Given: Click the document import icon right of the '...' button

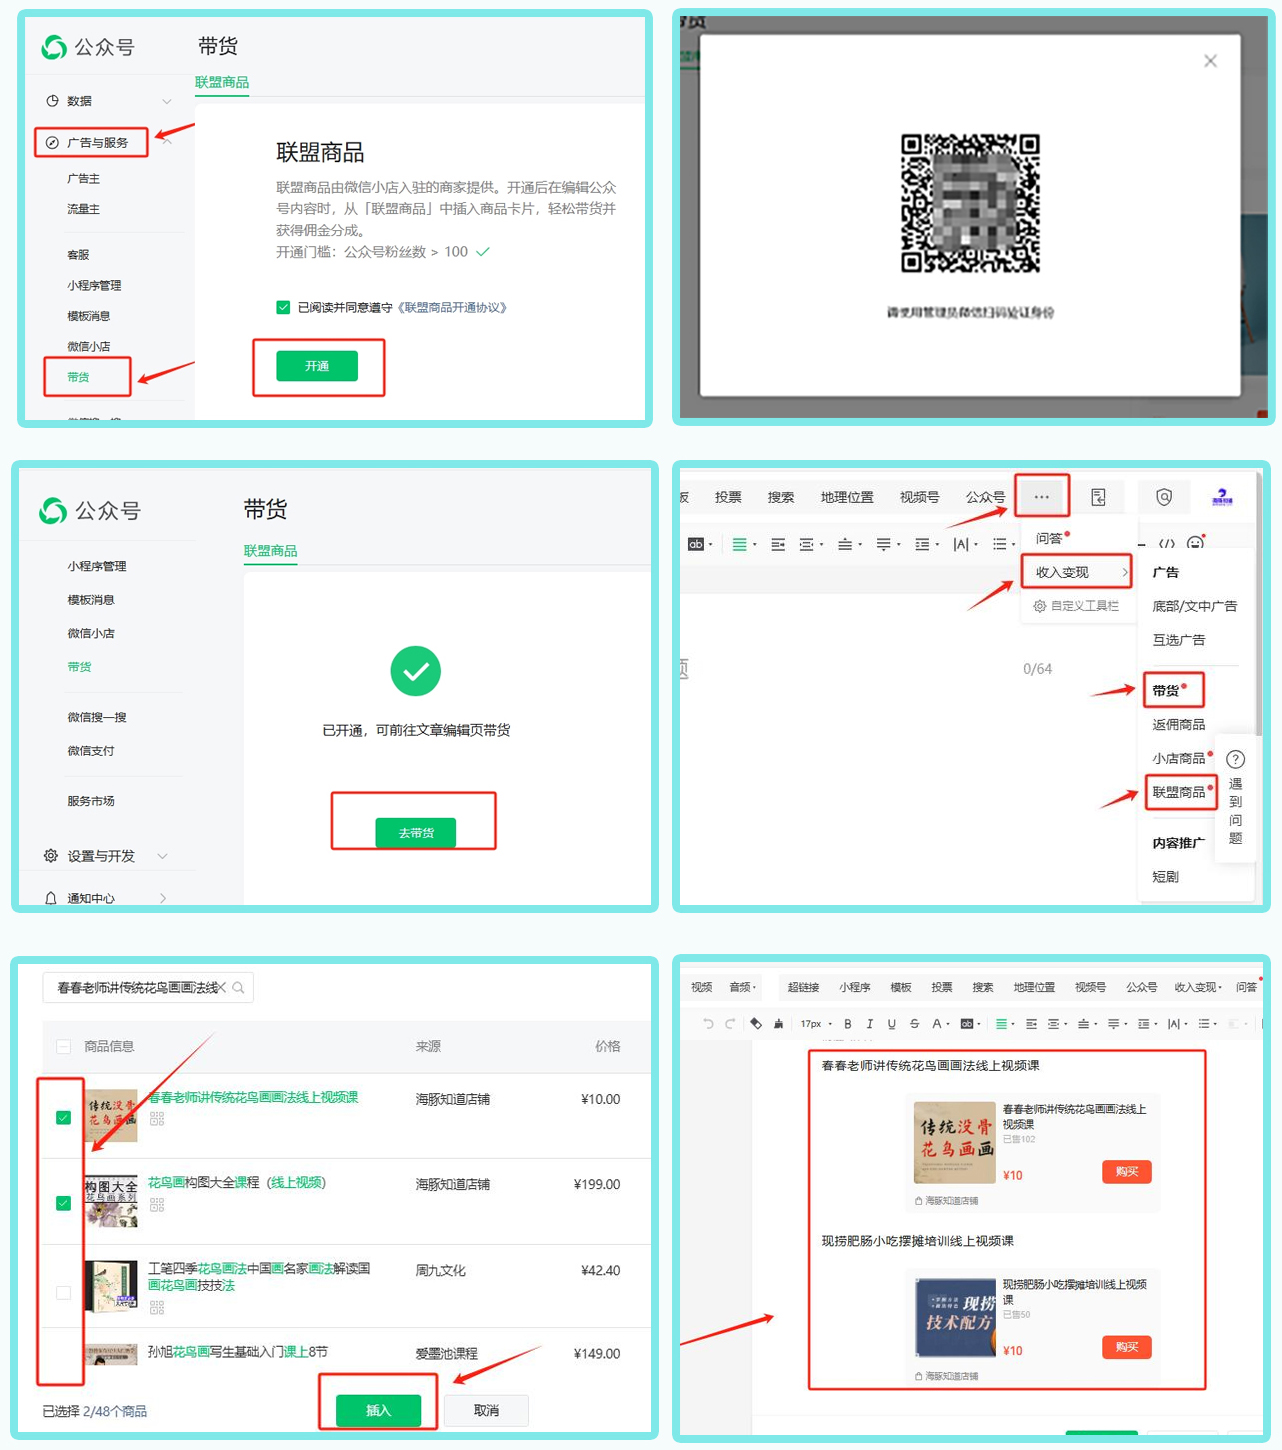Looking at the screenshot, I should pyautogui.click(x=1098, y=497).
